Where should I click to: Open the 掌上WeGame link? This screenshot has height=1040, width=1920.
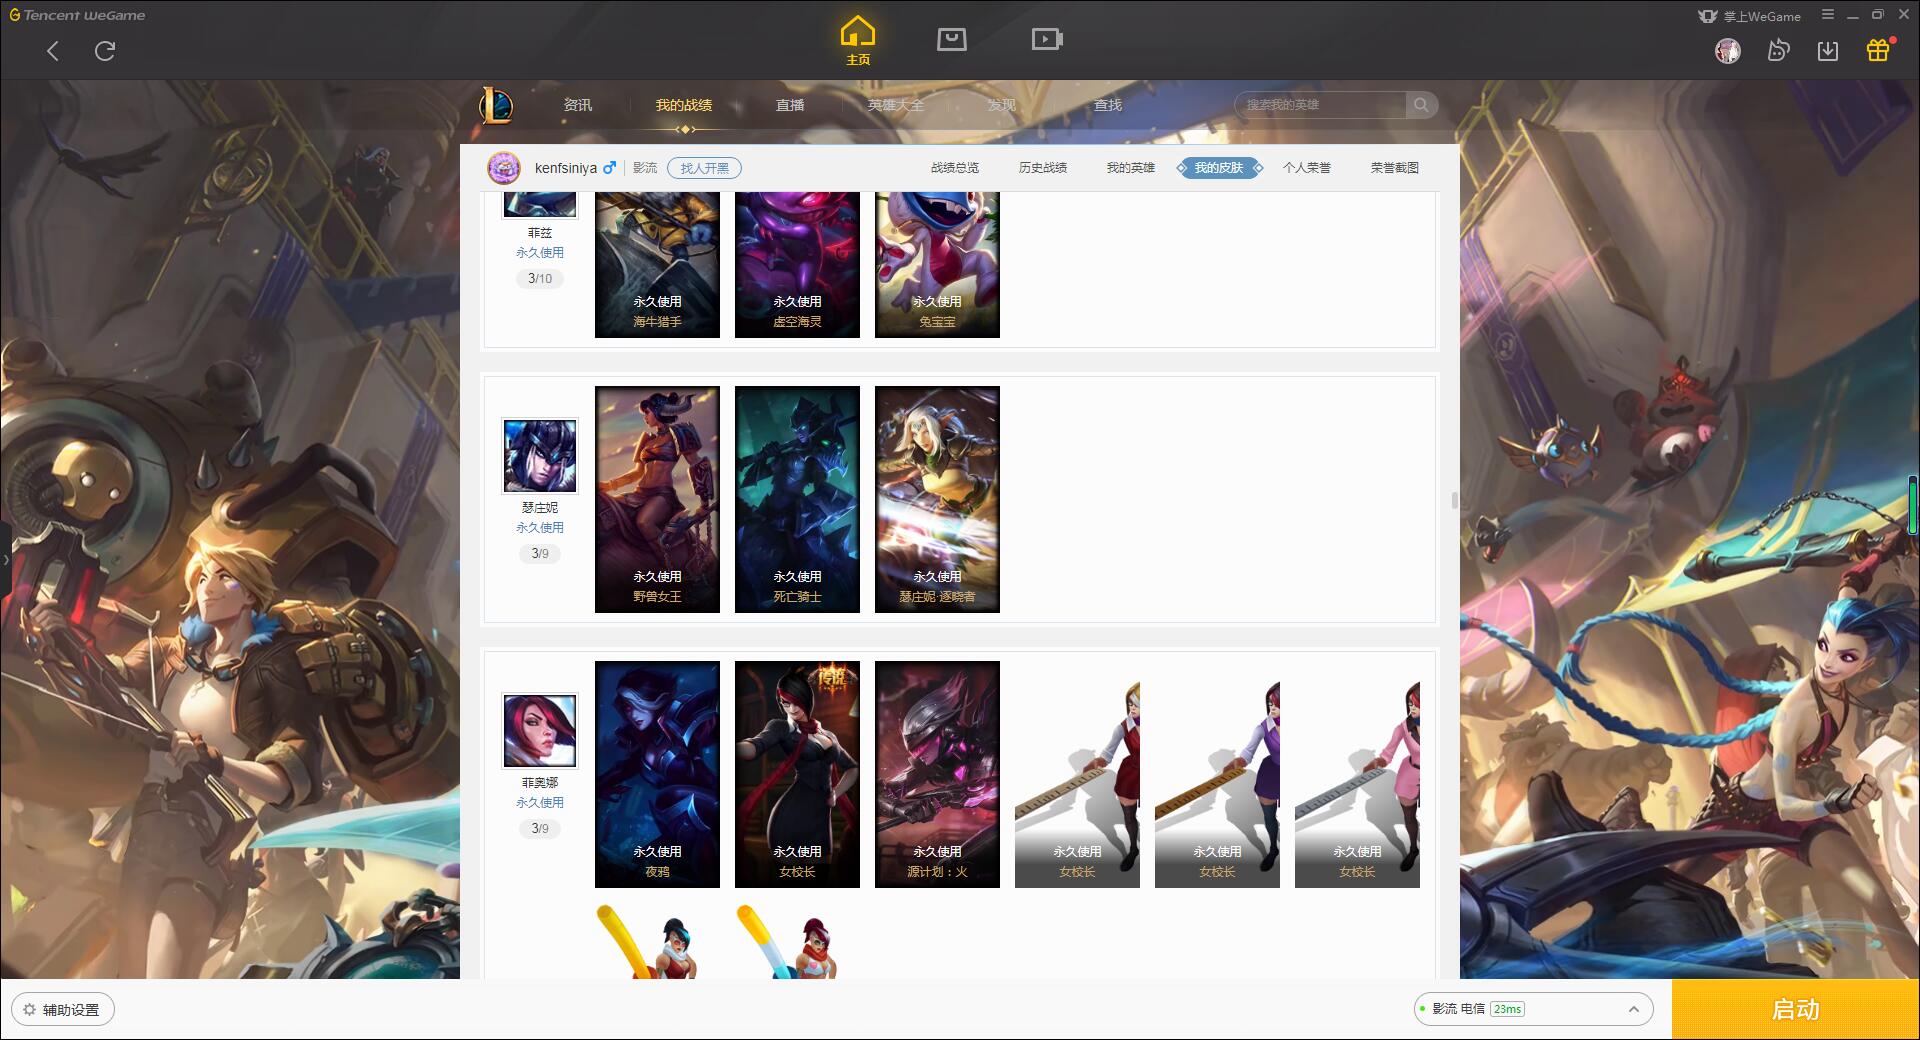(1749, 16)
